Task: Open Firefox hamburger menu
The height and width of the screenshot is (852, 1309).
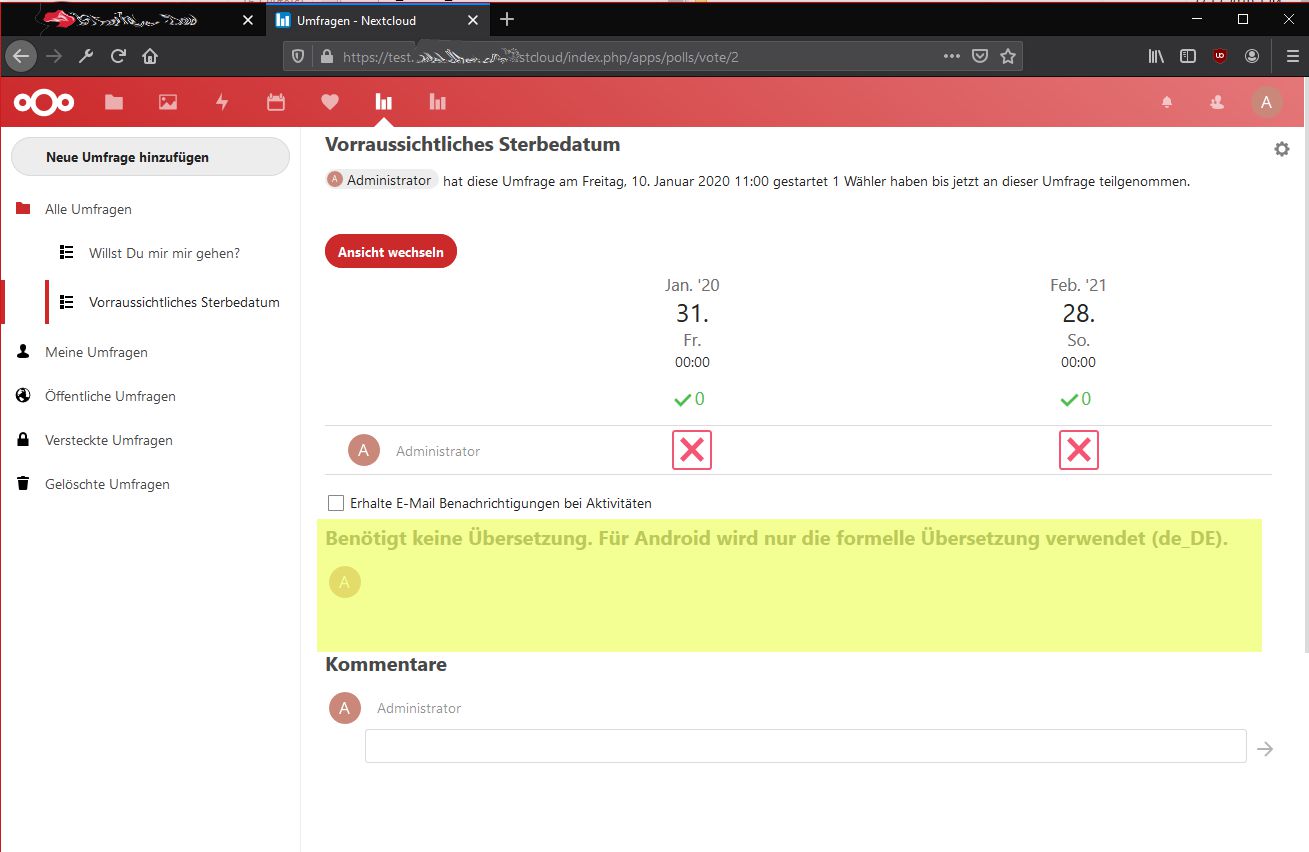Action: point(1291,56)
